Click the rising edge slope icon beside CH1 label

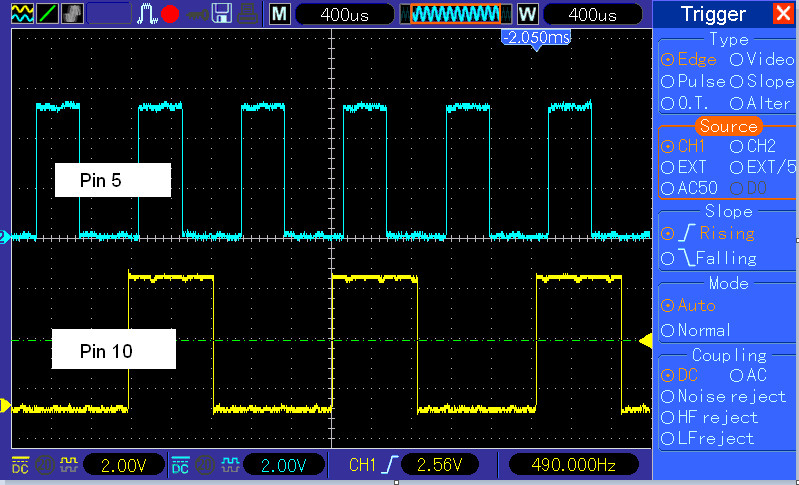tap(390, 465)
